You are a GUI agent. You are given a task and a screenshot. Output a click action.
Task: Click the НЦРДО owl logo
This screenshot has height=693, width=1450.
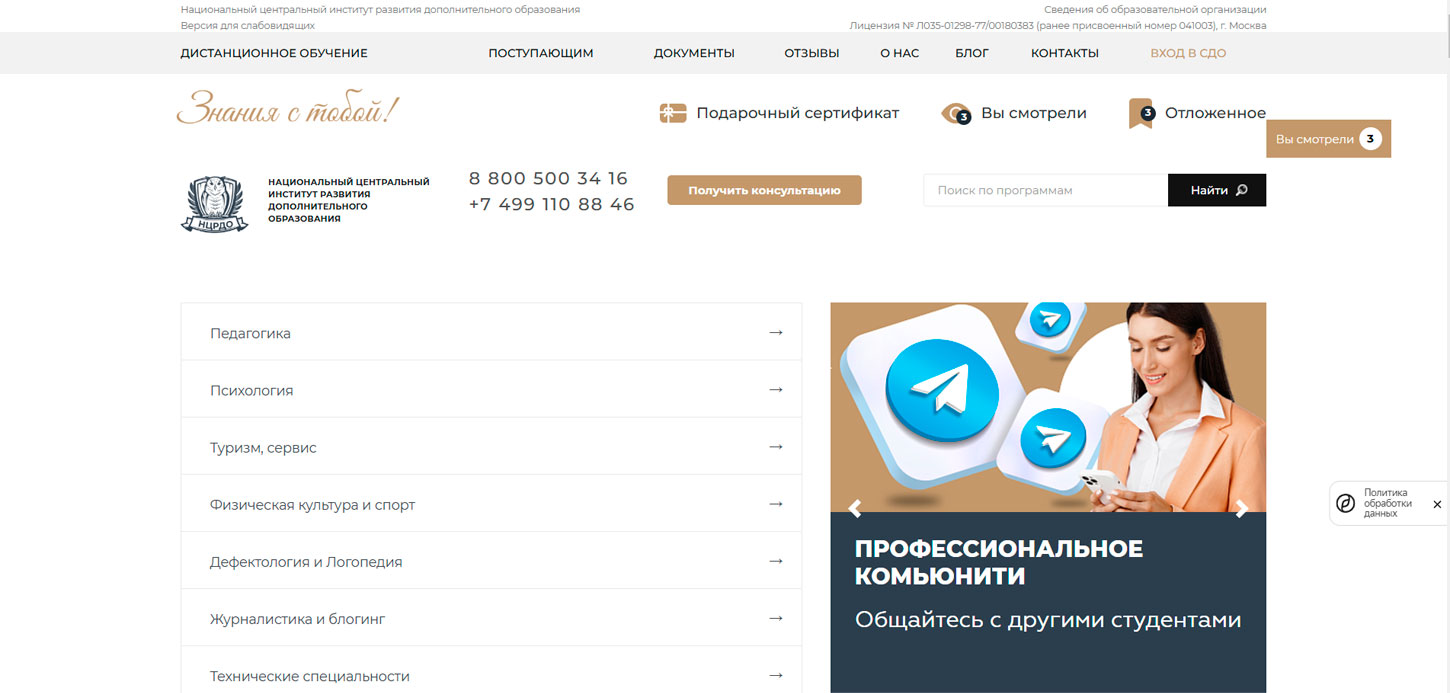[214, 204]
